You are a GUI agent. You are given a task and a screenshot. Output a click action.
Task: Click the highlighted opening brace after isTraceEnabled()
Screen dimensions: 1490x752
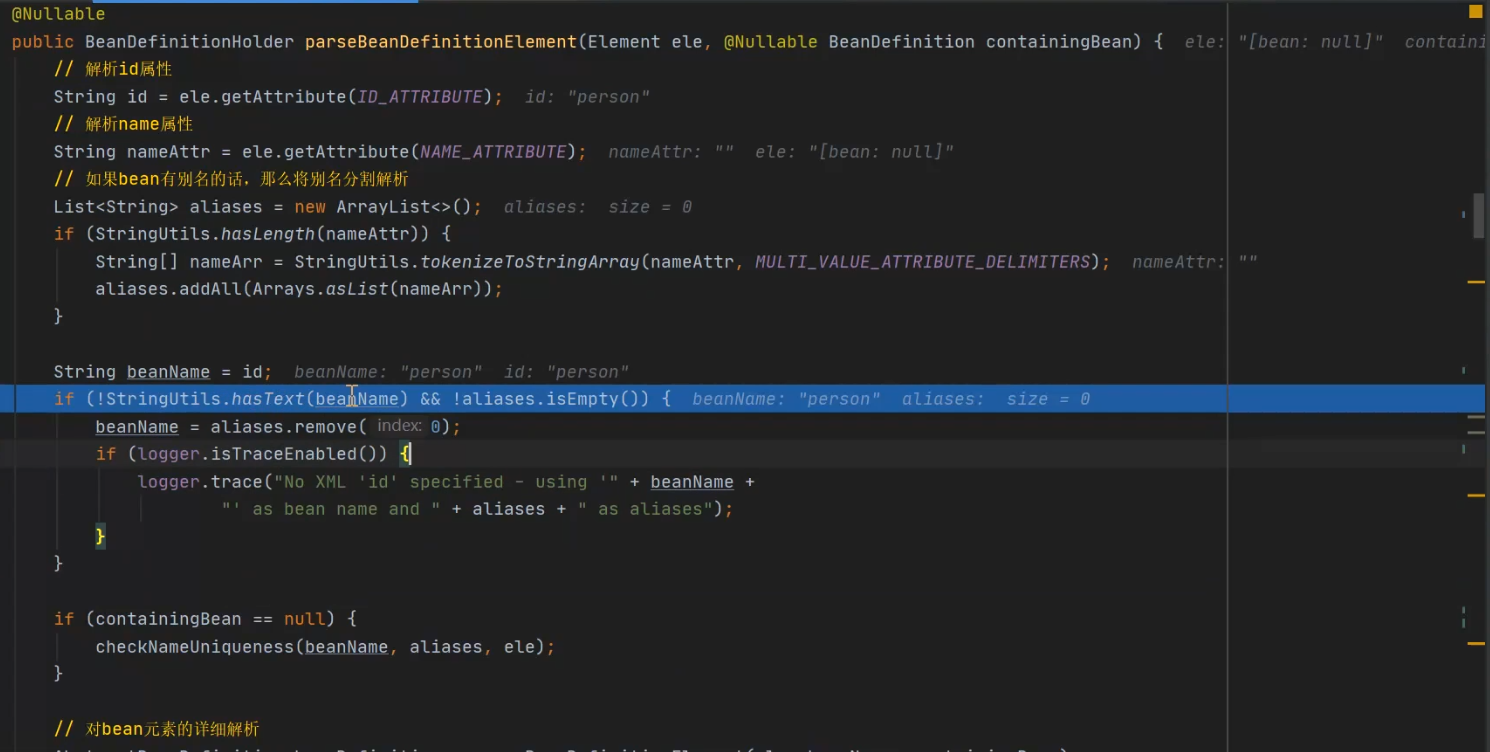click(405, 454)
